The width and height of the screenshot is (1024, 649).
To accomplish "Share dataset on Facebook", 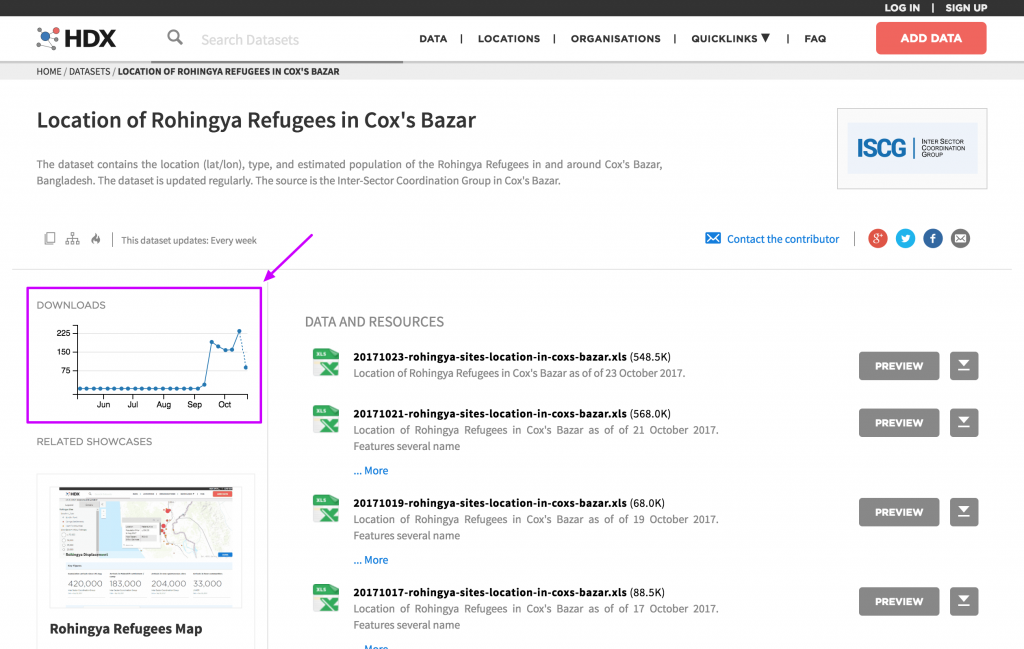I will coord(933,238).
